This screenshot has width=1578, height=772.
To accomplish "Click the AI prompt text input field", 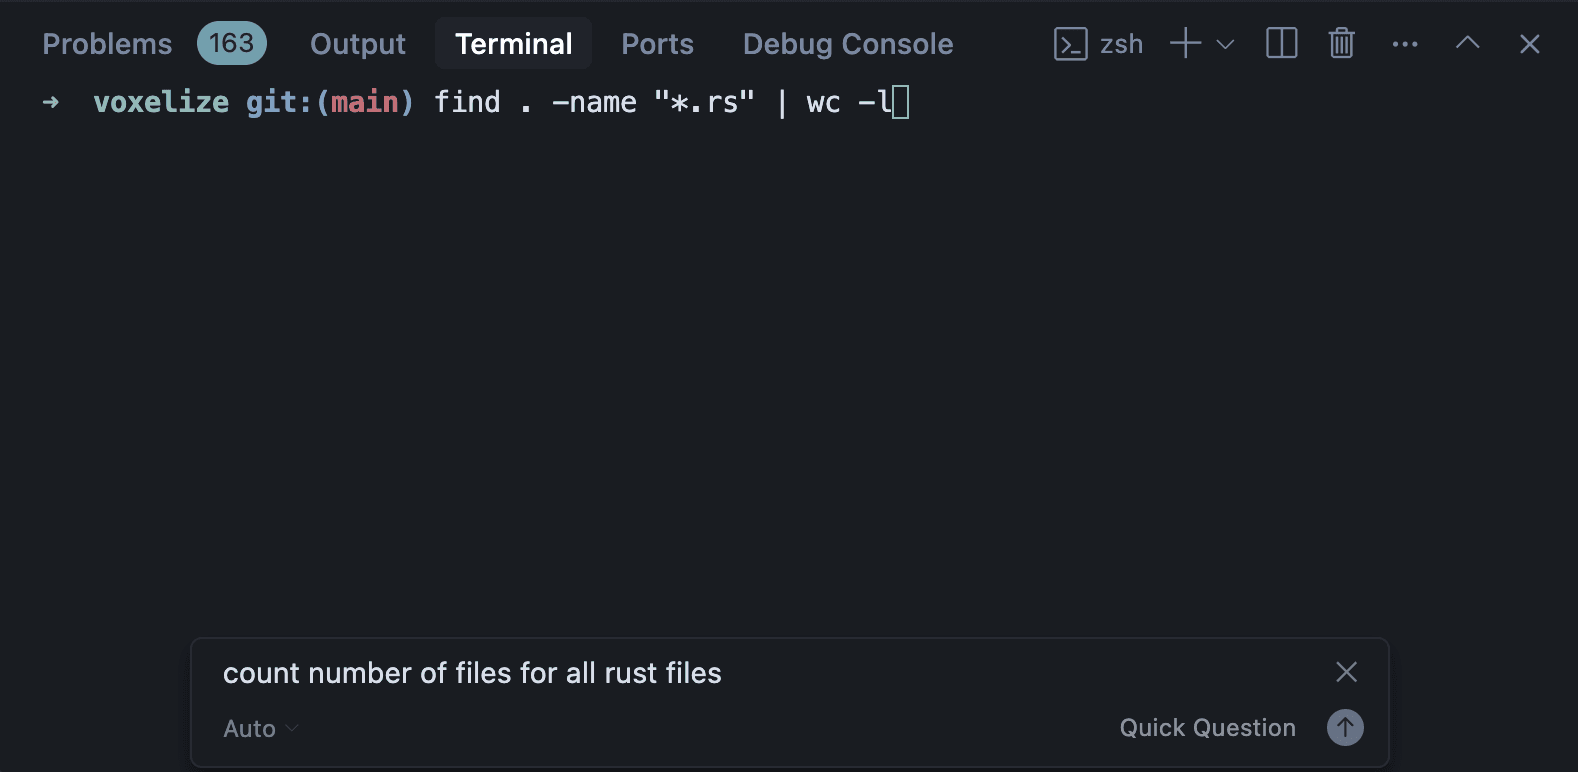I will pos(600,672).
